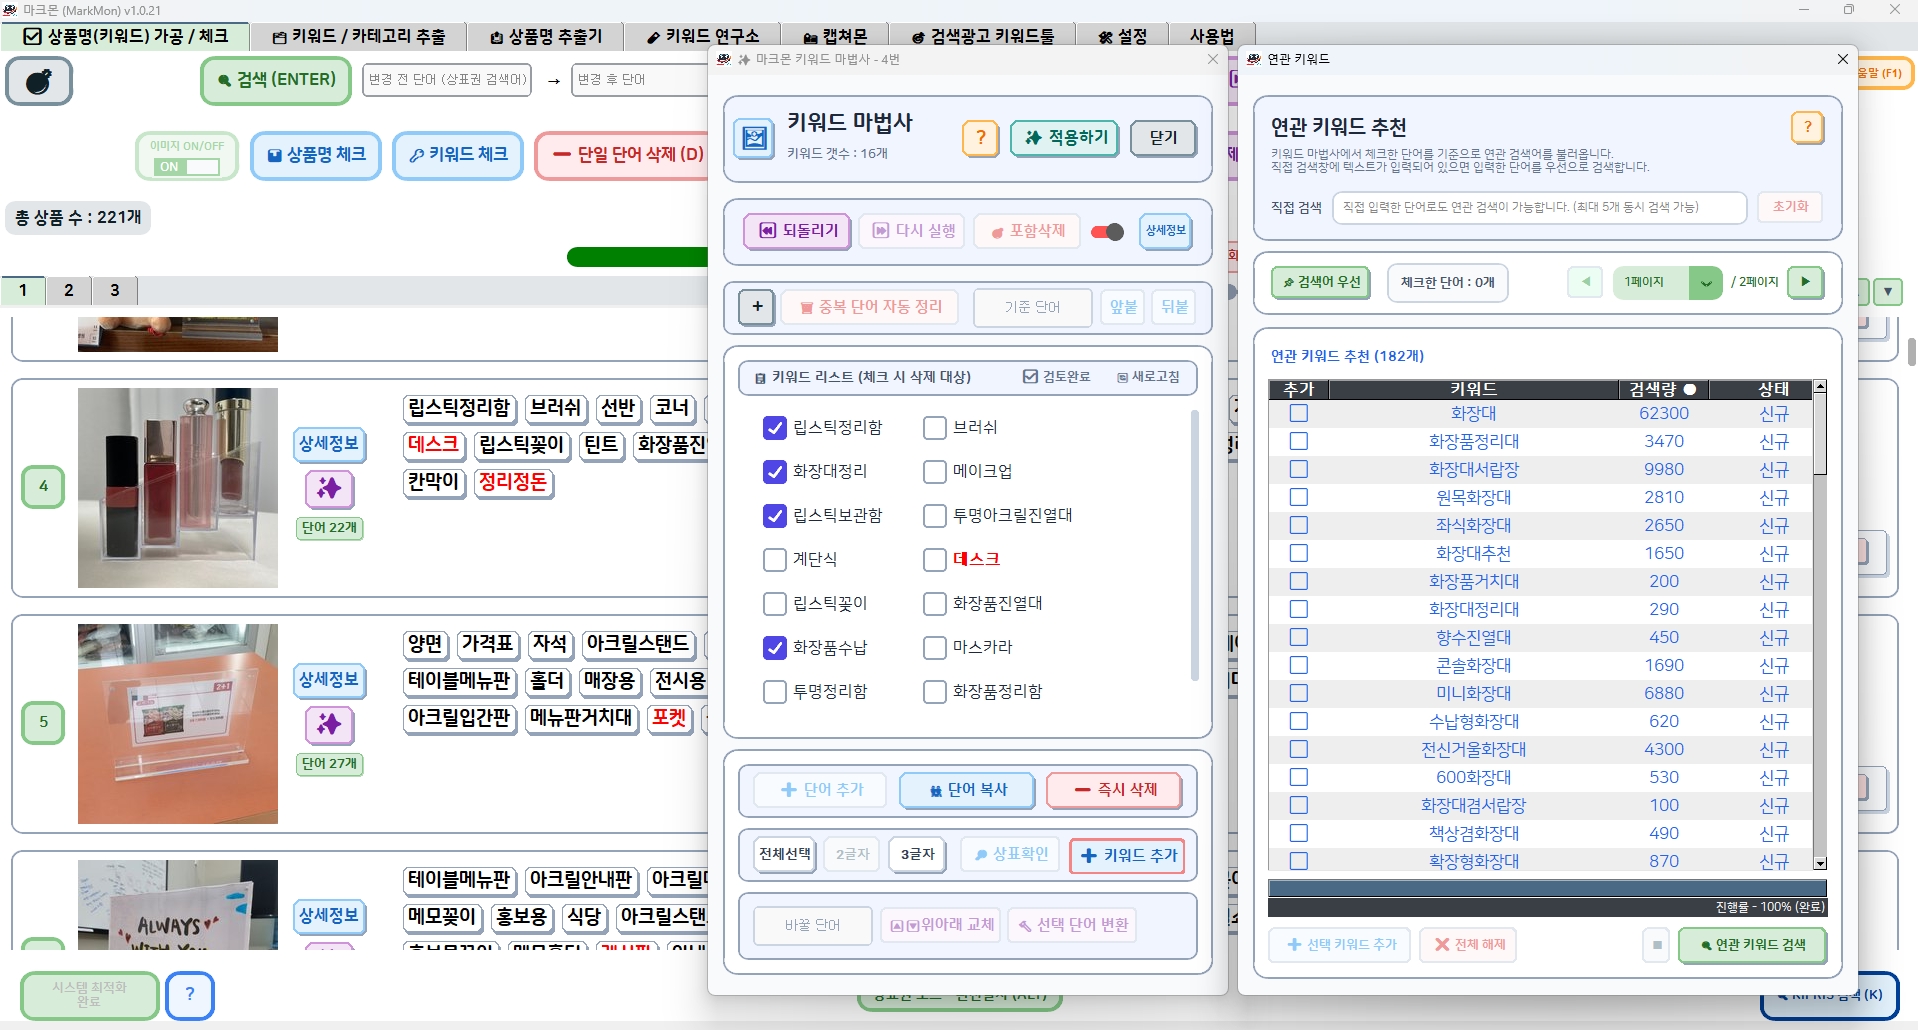Click 검색 (ENTER) button

(276, 80)
